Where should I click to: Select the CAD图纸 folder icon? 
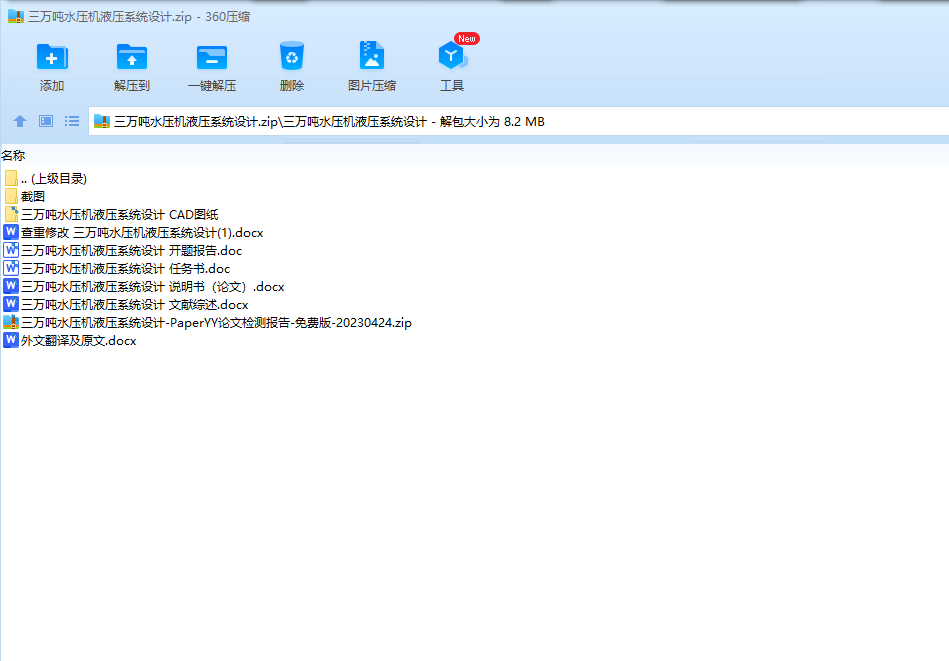pyautogui.click(x=11, y=214)
